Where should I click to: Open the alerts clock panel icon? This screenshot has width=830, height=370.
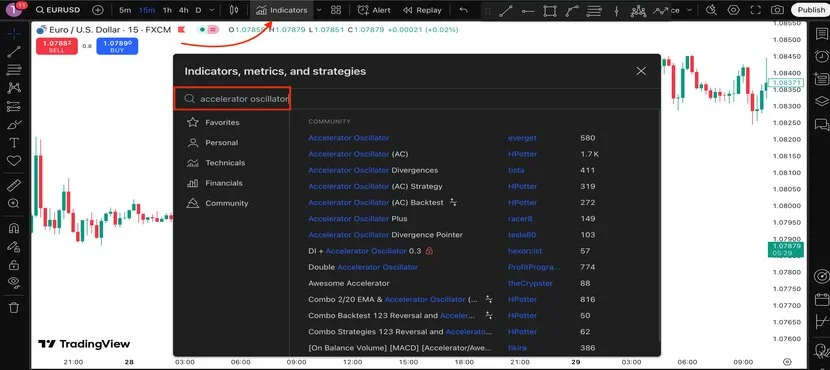coord(821,56)
